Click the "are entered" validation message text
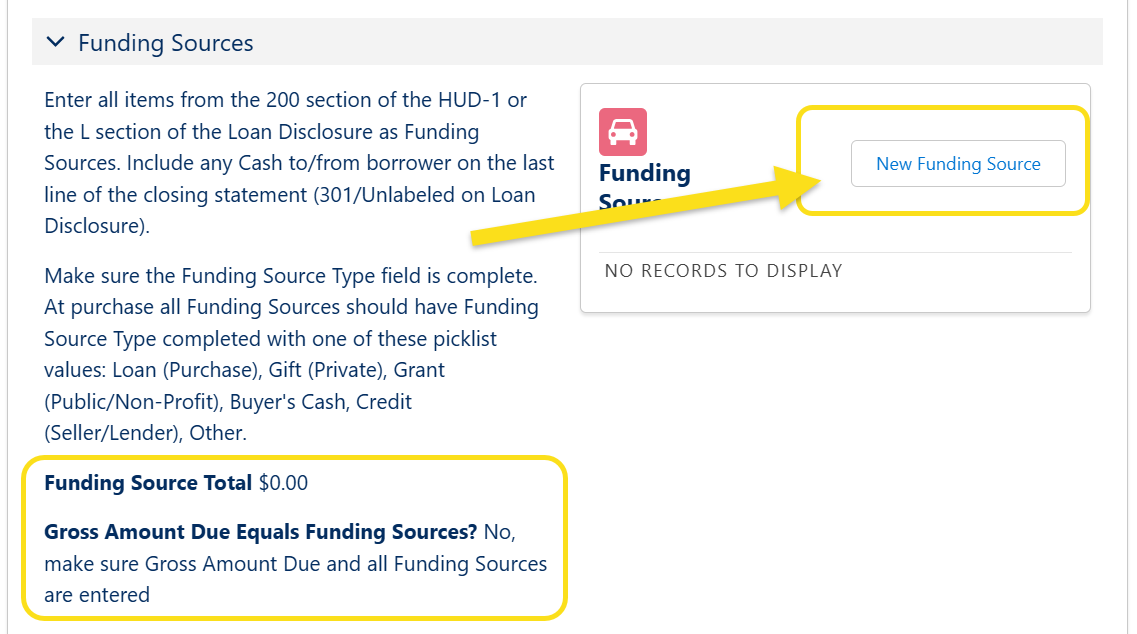The height and width of the screenshot is (634, 1137). coord(97,595)
